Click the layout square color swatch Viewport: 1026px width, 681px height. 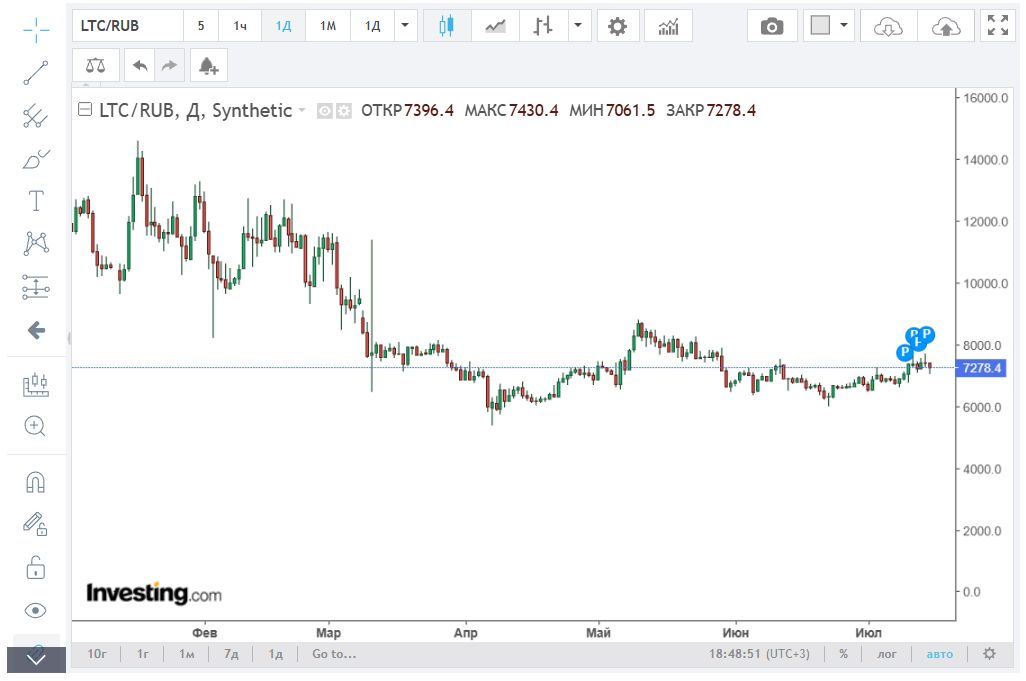[820, 26]
